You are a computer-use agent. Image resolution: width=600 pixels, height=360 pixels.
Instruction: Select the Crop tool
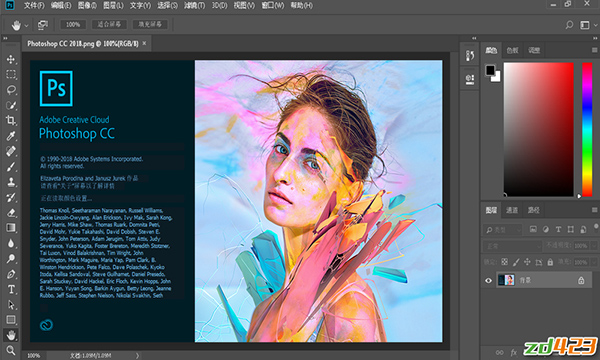pyautogui.click(x=11, y=120)
